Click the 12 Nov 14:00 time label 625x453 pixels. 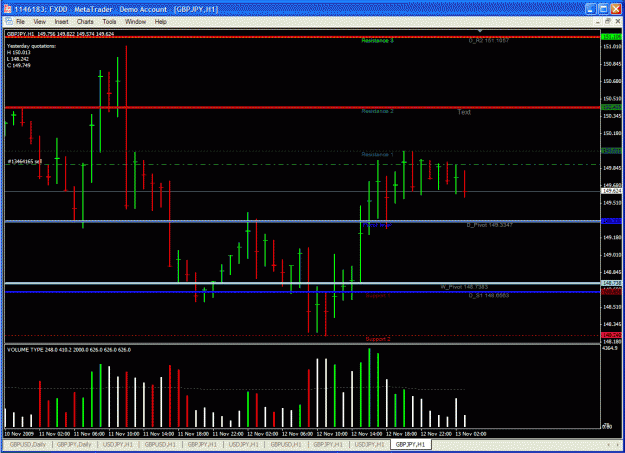[367, 434]
